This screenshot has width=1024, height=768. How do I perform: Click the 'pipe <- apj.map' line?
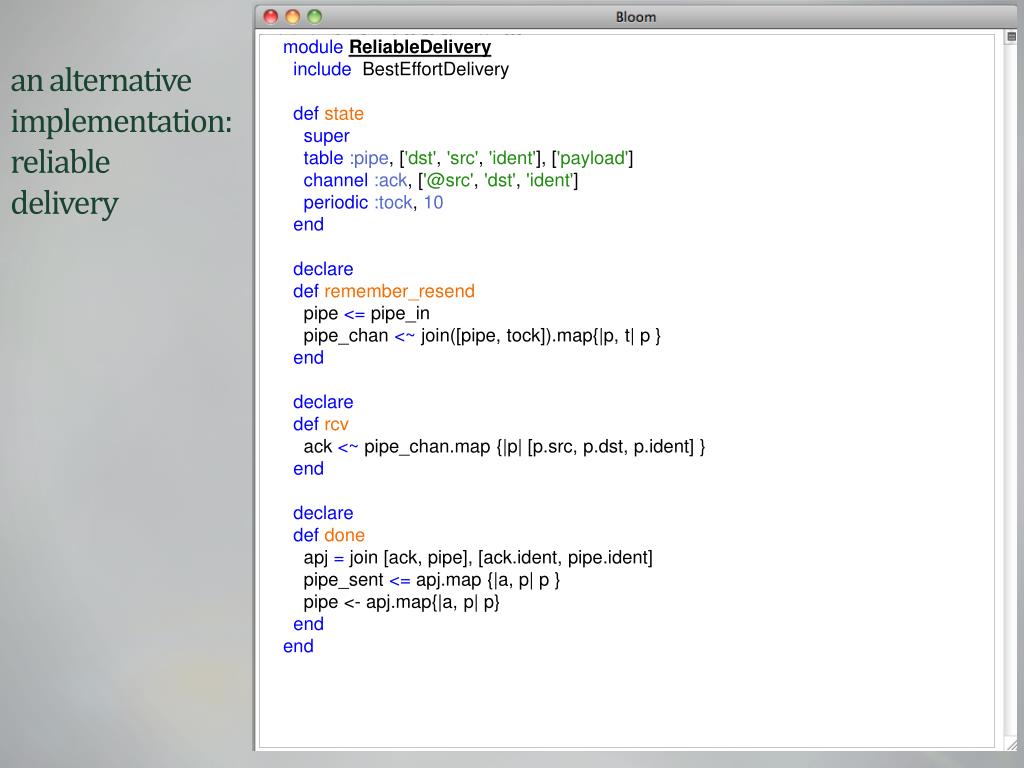pyautogui.click(x=402, y=602)
